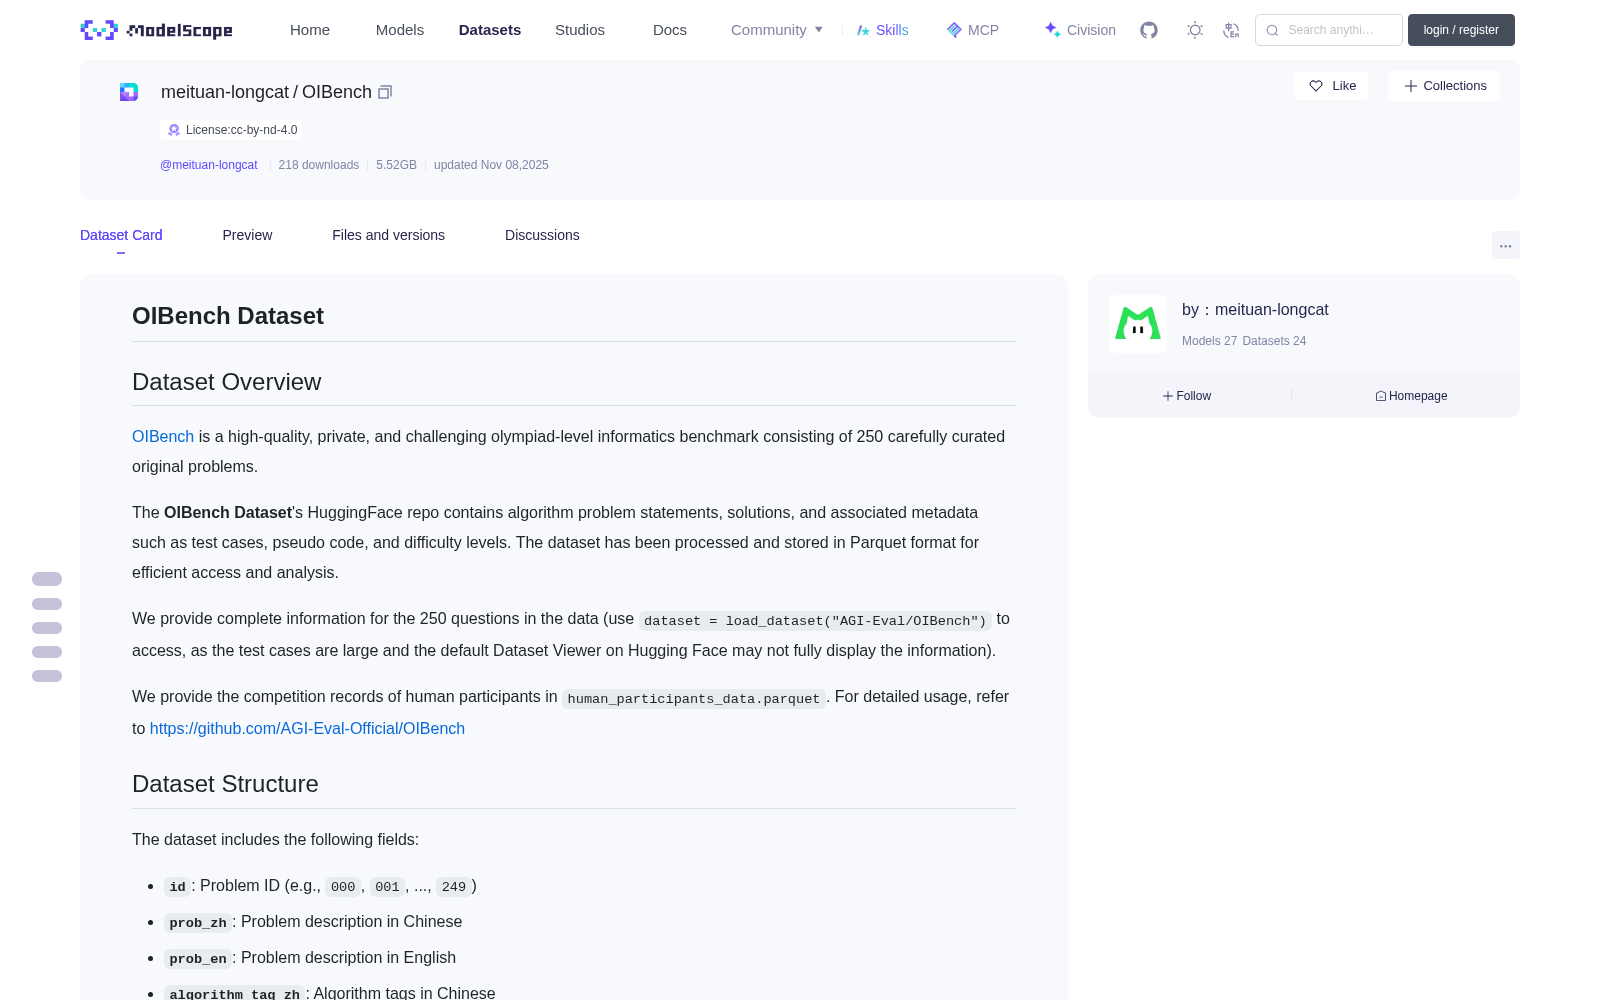Switch to Dataset Card tab
1600x1000 pixels.
click(121, 235)
